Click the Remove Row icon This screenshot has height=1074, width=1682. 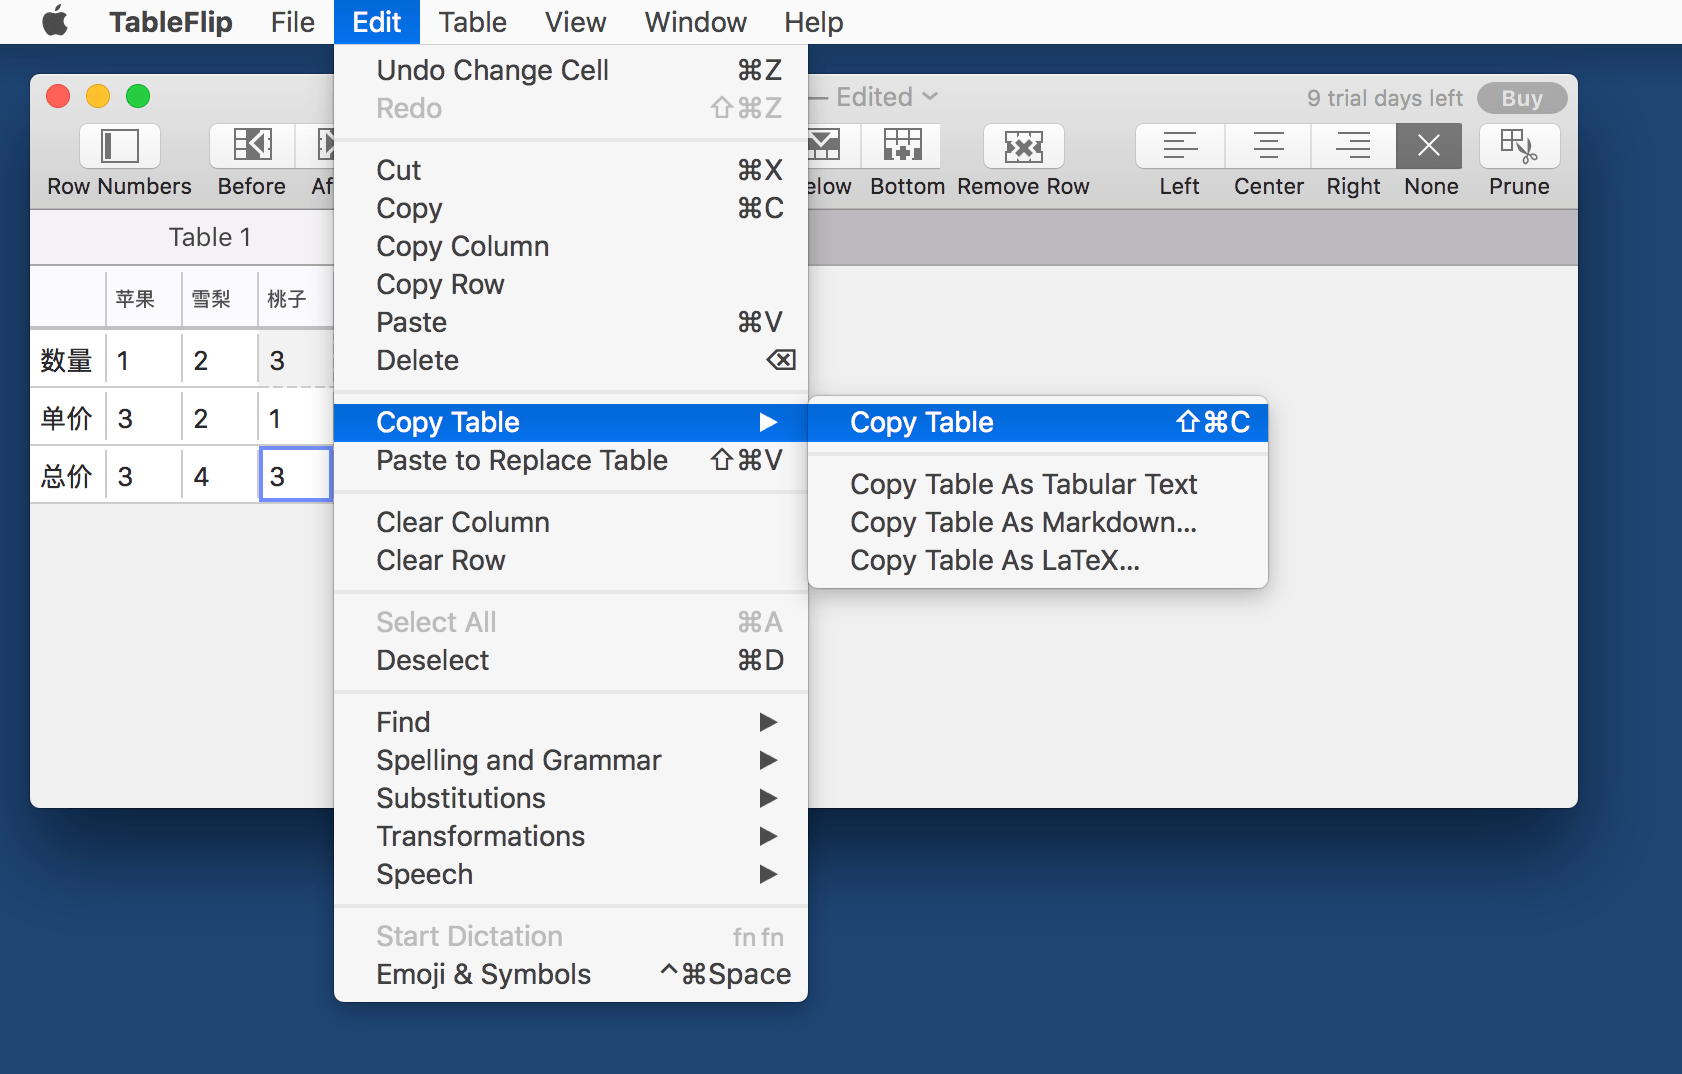coord(1023,147)
